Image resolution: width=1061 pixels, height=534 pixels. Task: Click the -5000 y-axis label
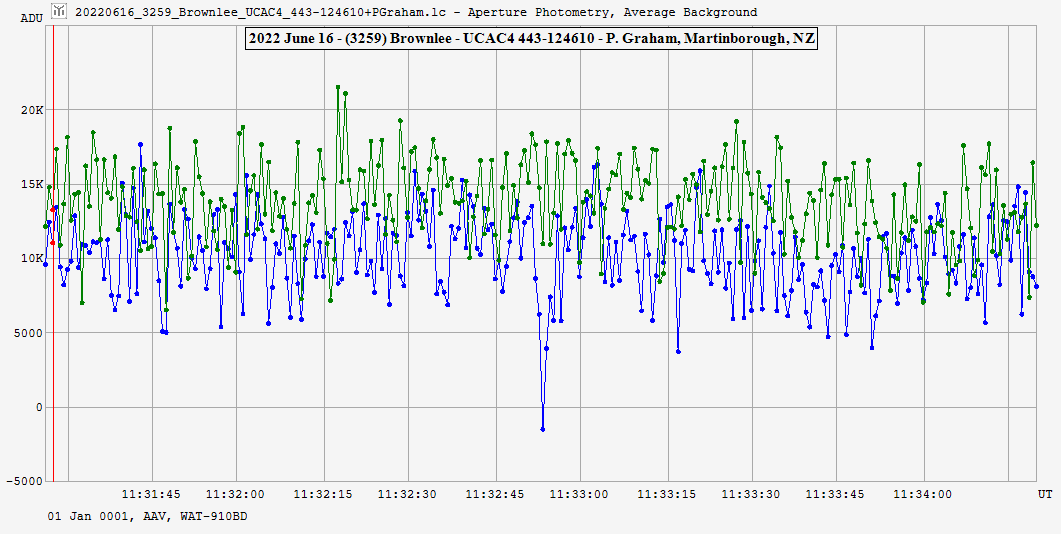pyautogui.click(x=26, y=481)
